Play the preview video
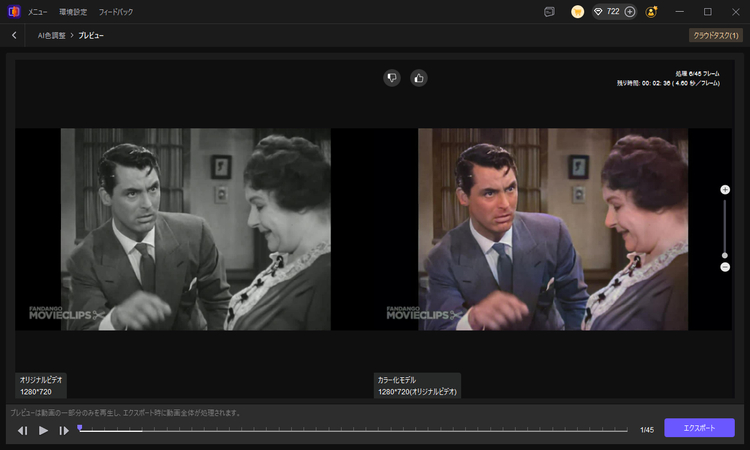 [43, 430]
